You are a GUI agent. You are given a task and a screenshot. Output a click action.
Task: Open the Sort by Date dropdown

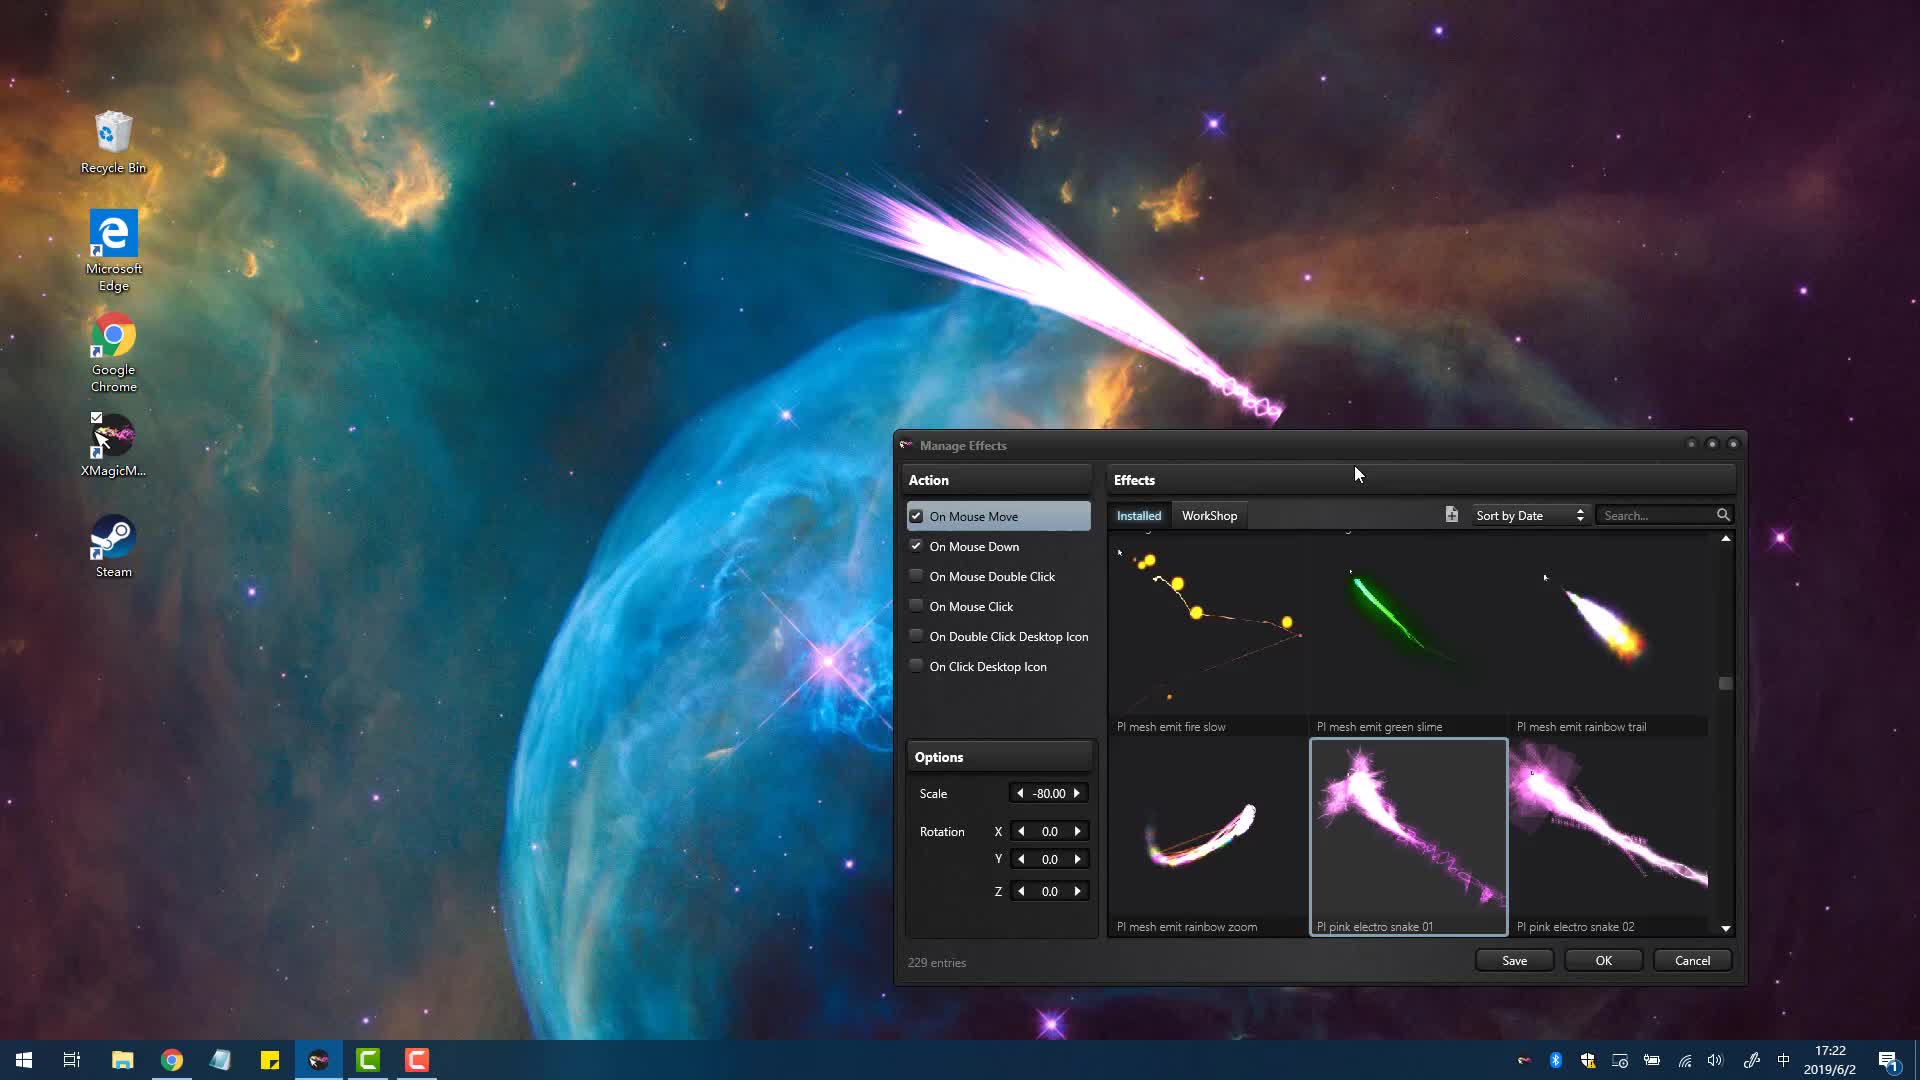(1529, 516)
